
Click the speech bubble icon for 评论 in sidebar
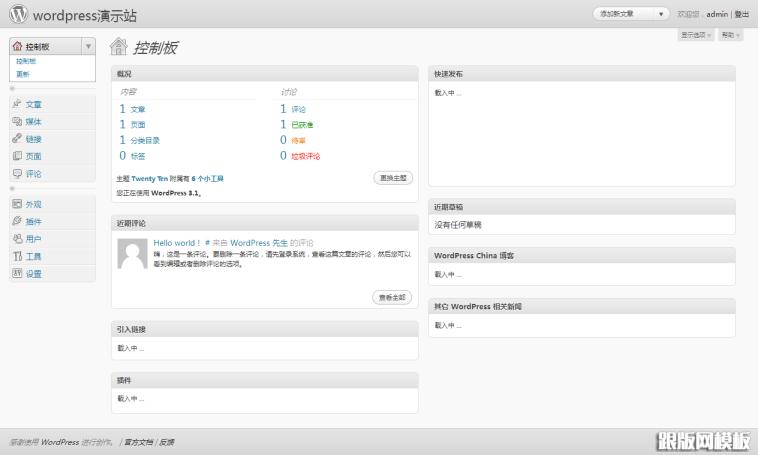pos(17,173)
